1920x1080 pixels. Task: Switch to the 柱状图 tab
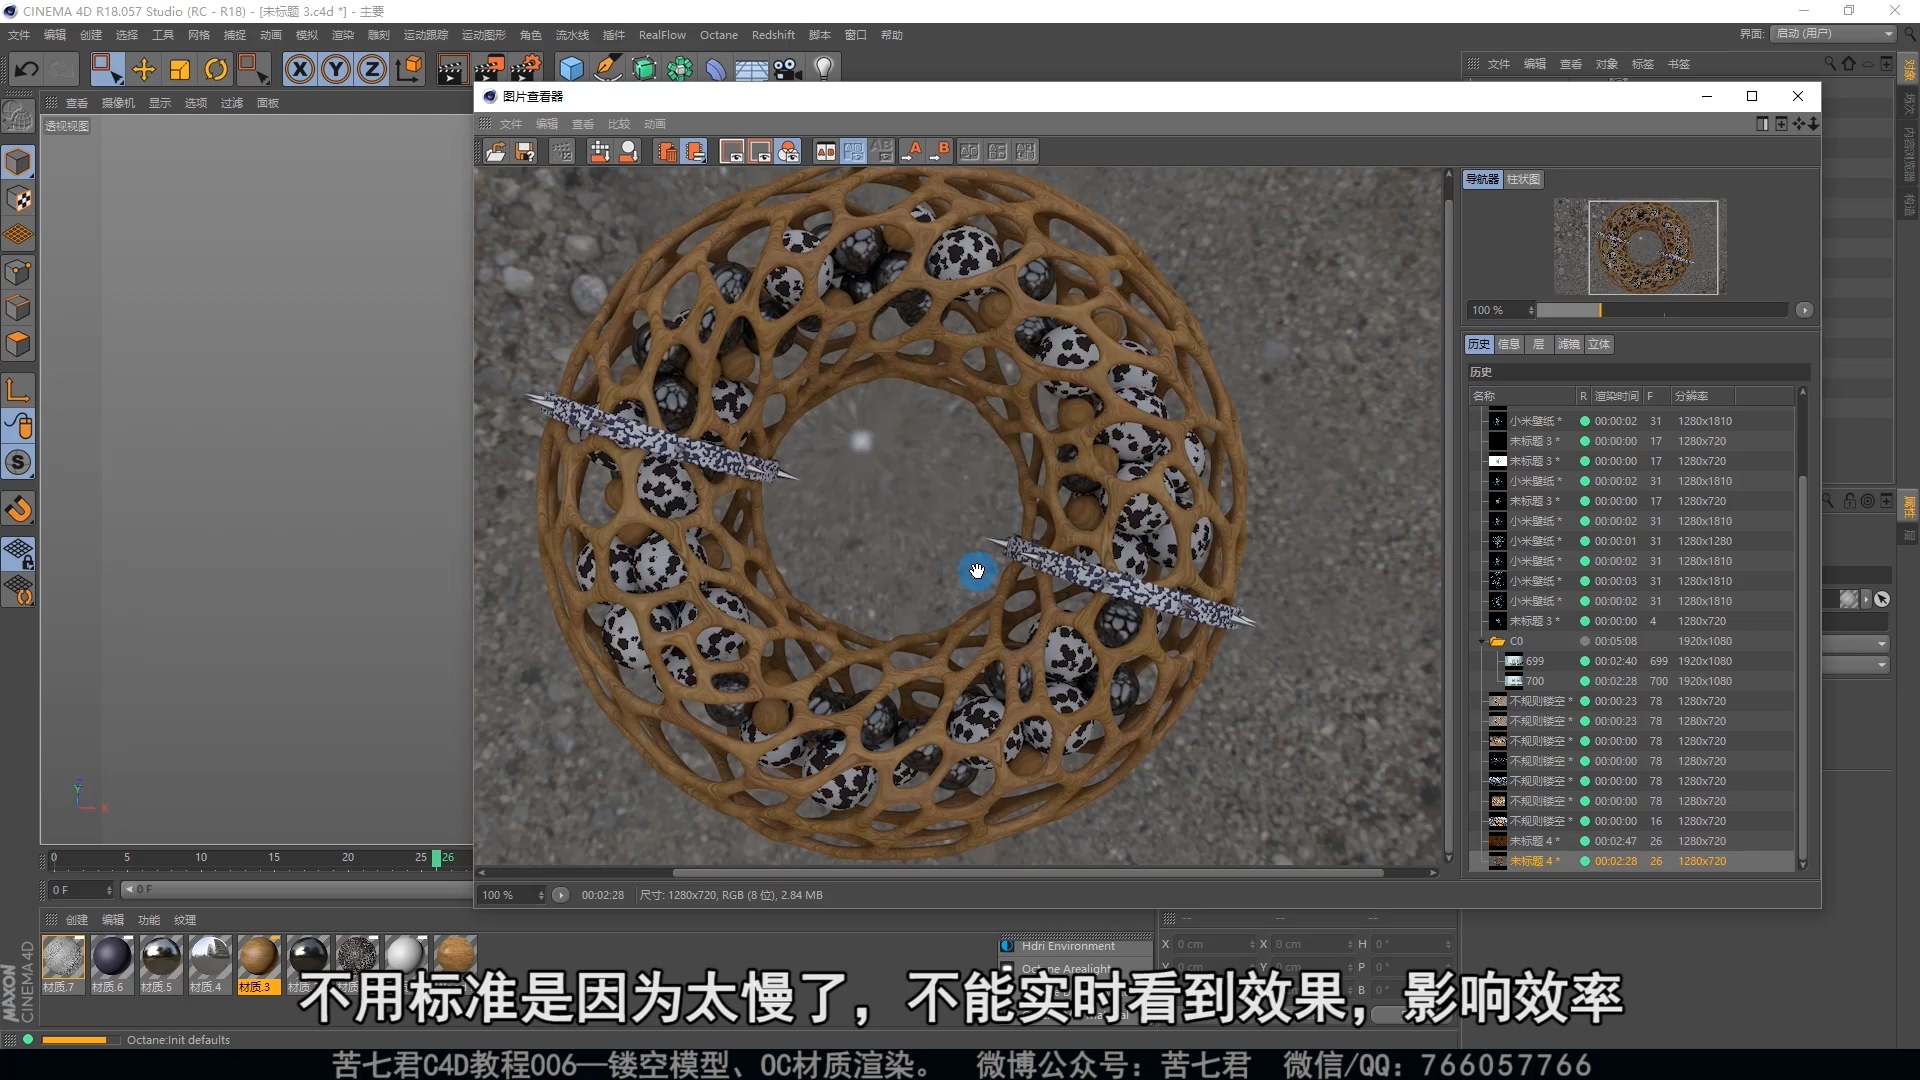[1523, 179]
